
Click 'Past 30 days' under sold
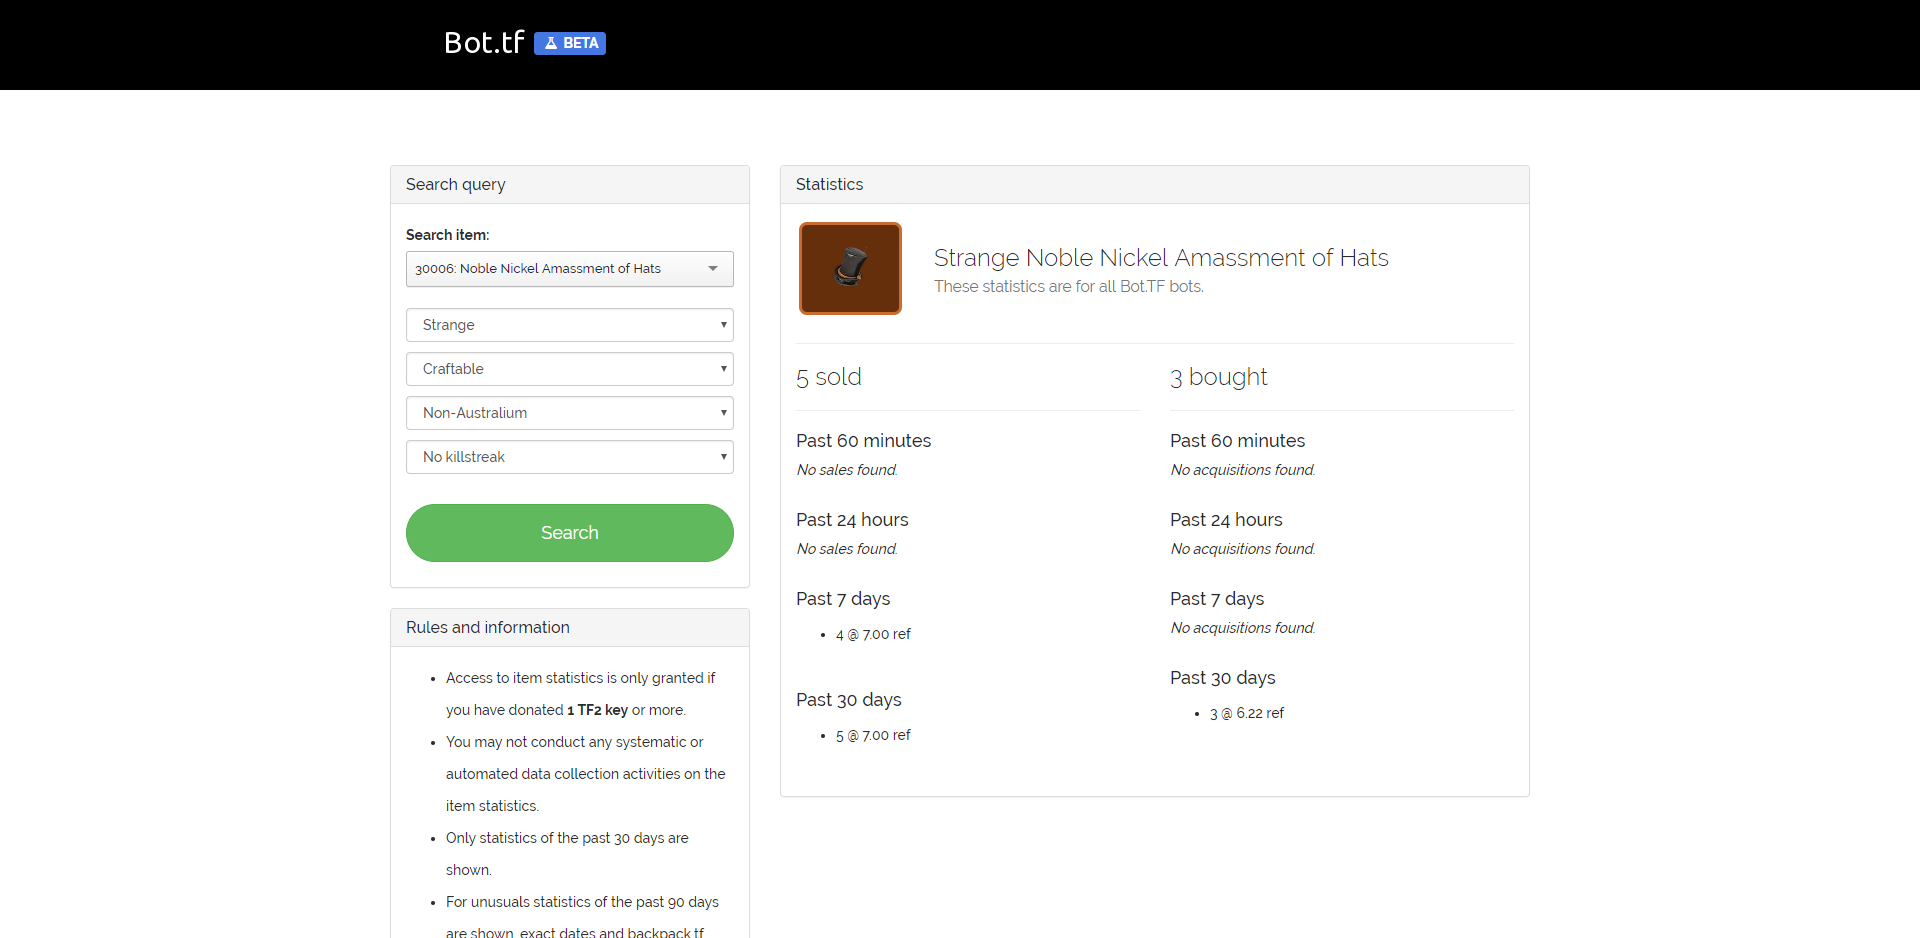tap(849, 700)
